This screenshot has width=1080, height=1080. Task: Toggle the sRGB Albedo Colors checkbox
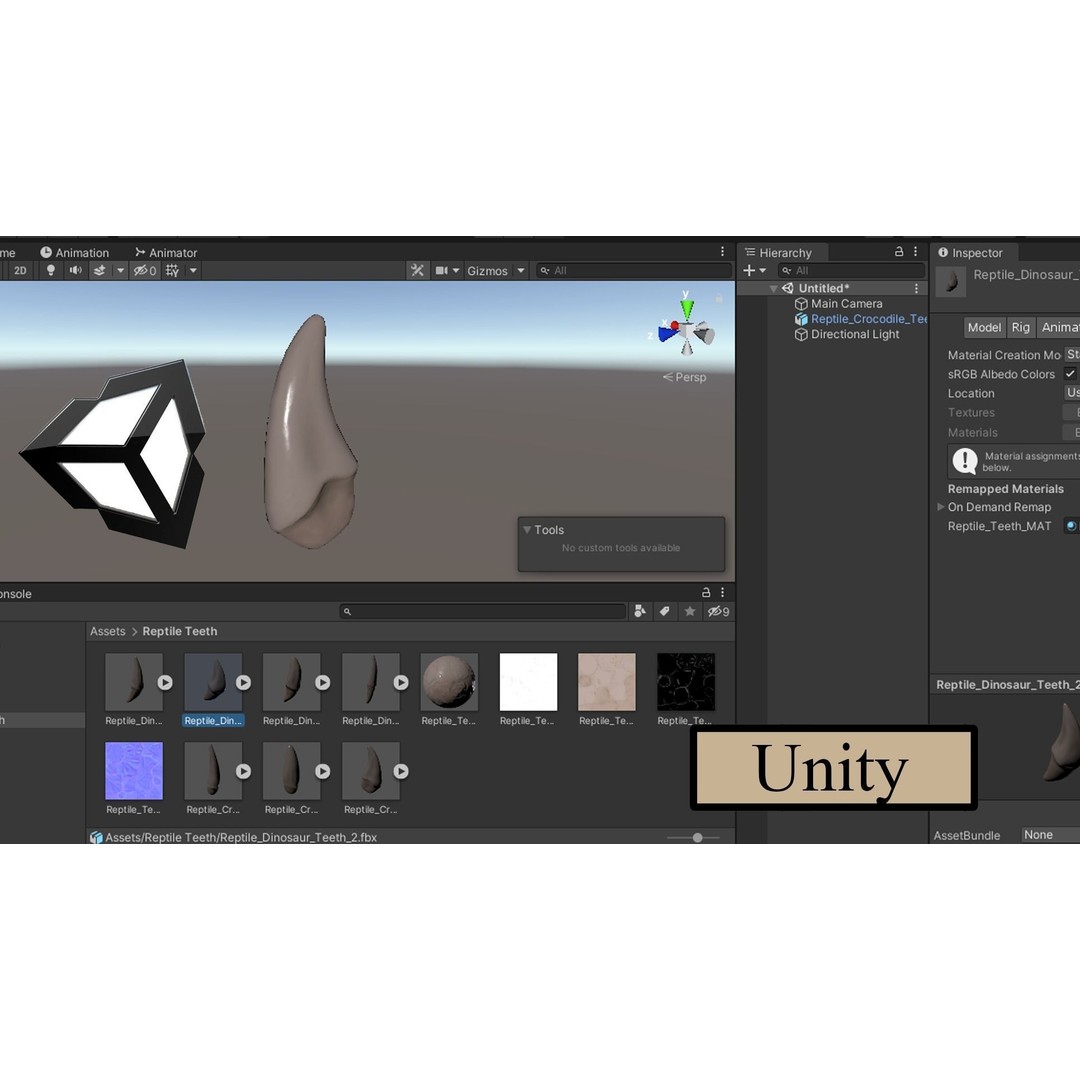pos(1070,373)
